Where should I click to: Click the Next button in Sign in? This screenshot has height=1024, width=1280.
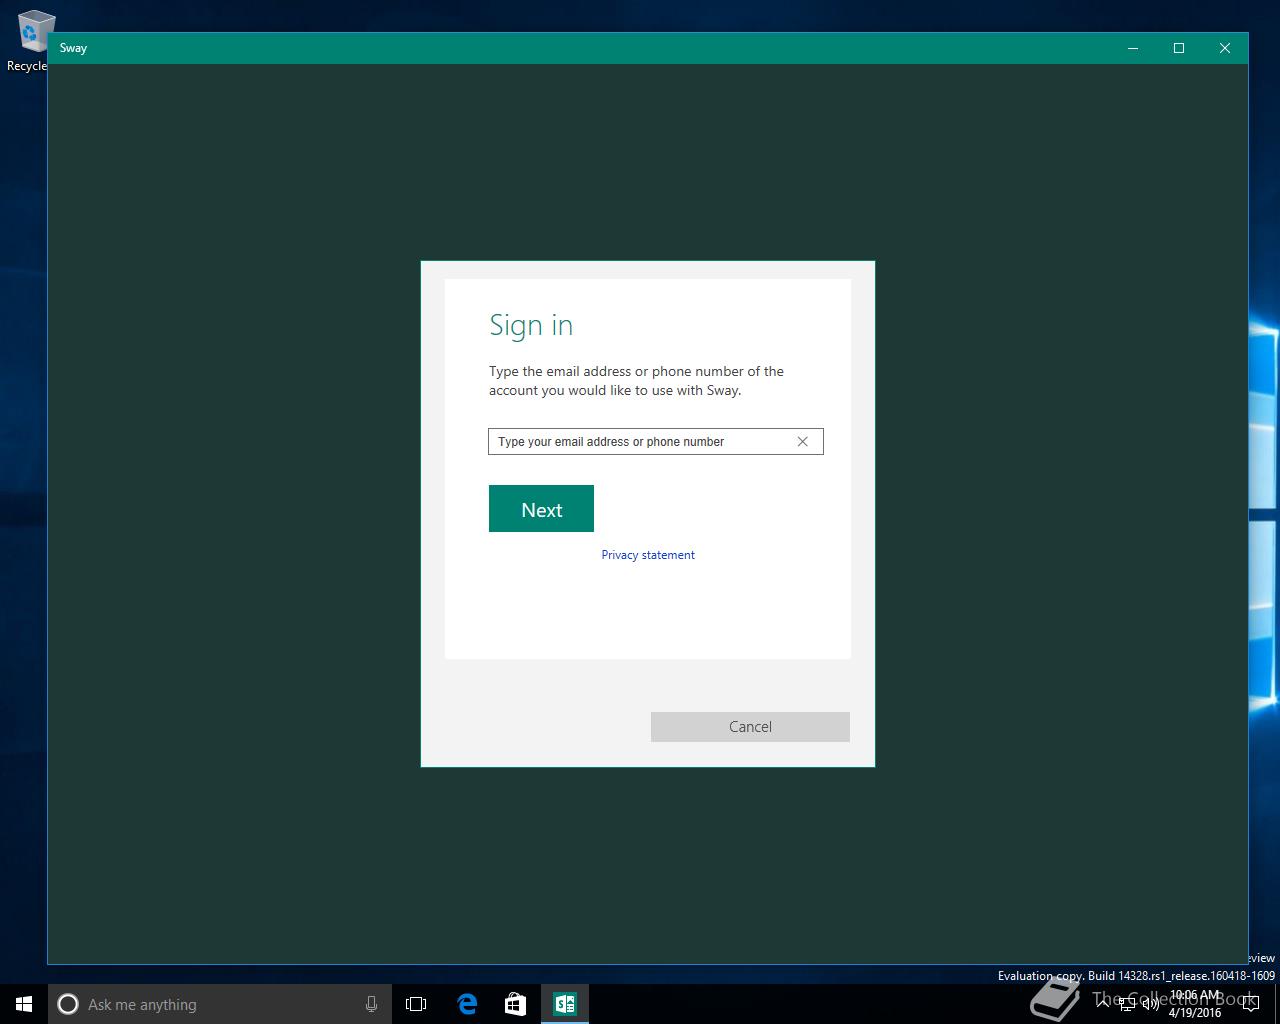pos(541,509)
